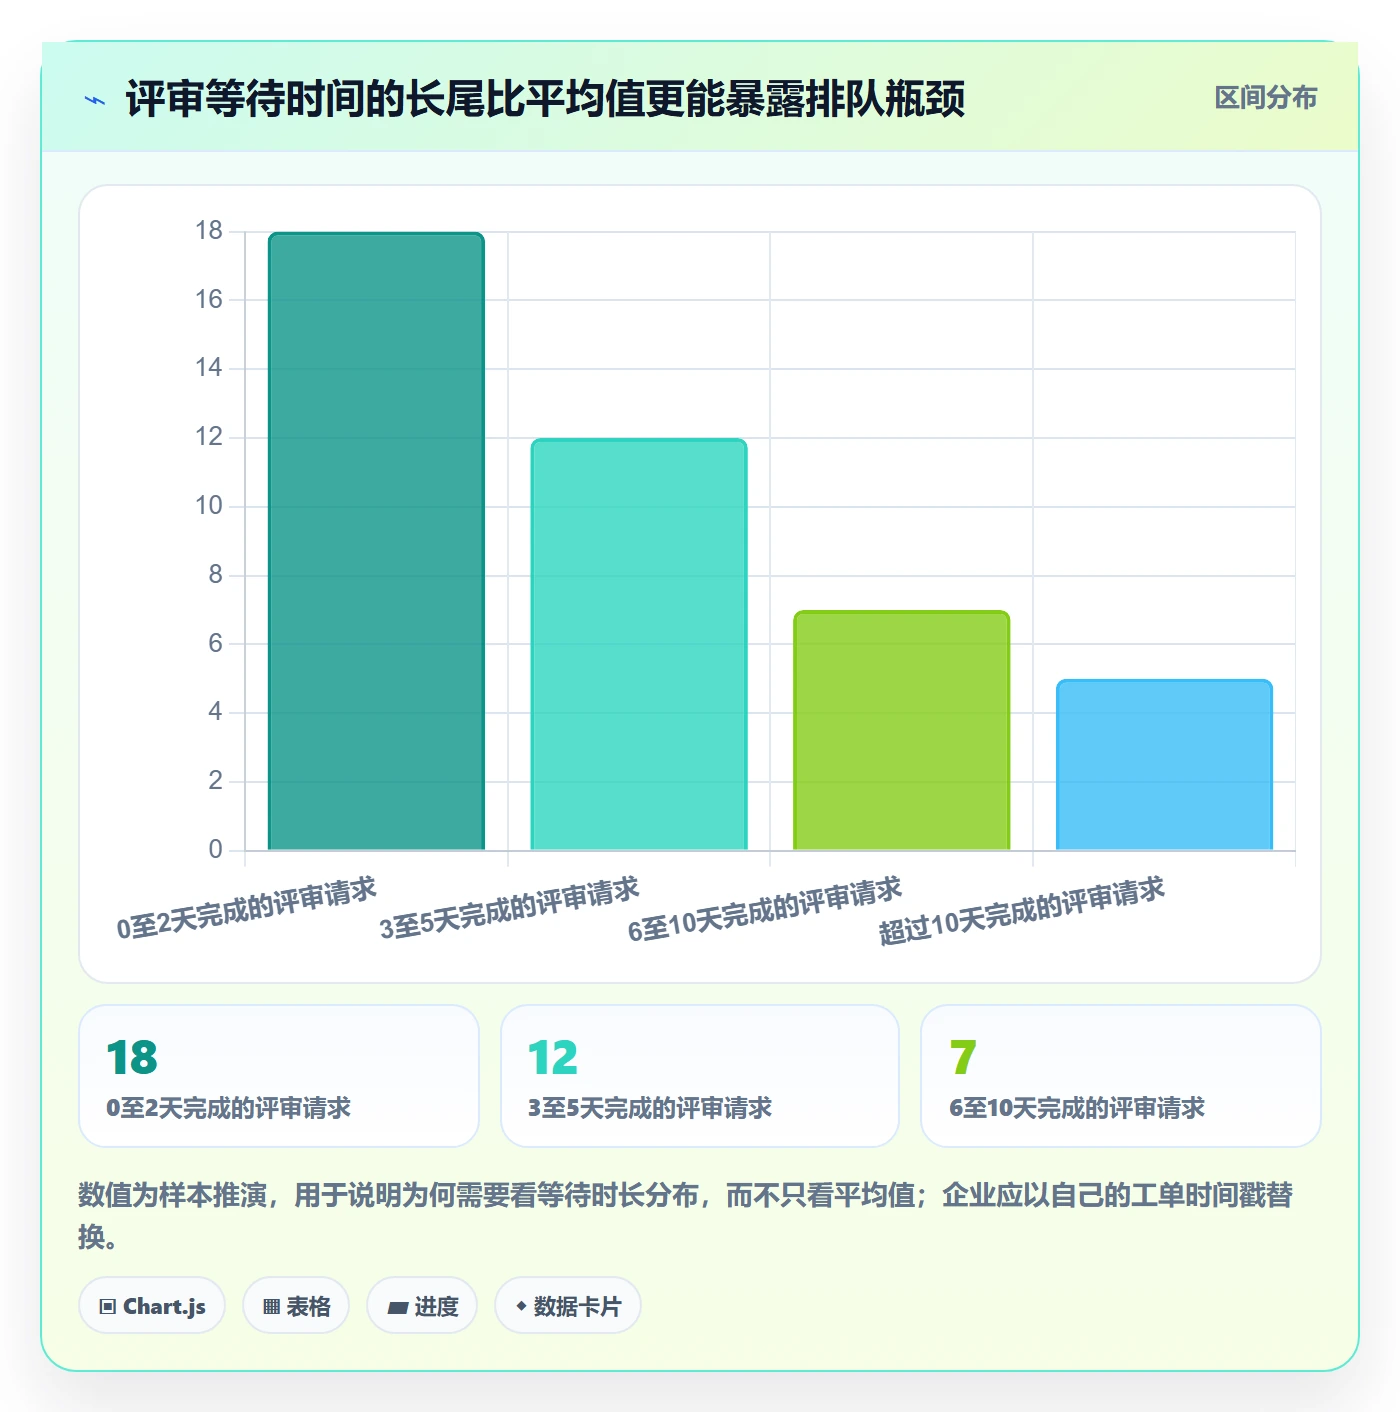The width and height of the screenshot is (1400, 1412).
Task: Click the 区间分布 label in the header
Action: [x=1265, y=98]
